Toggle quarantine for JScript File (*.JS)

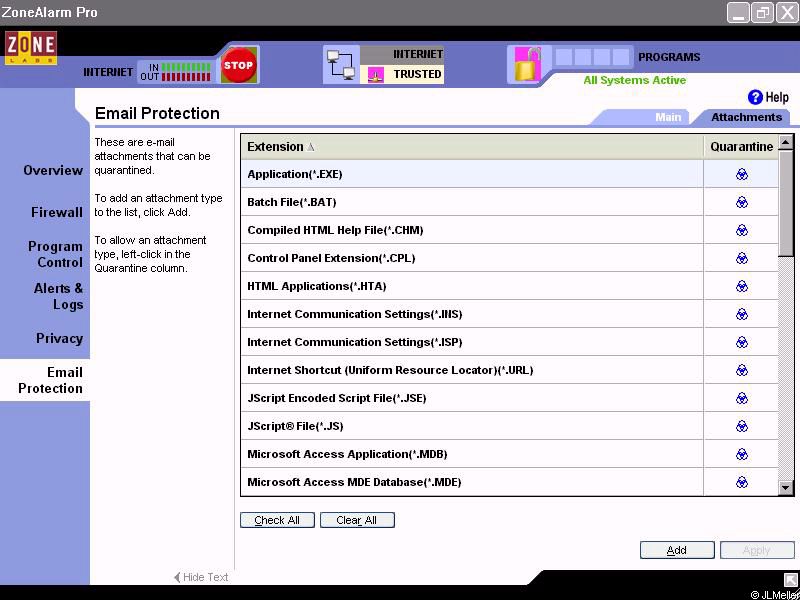(x=742, y=426)
